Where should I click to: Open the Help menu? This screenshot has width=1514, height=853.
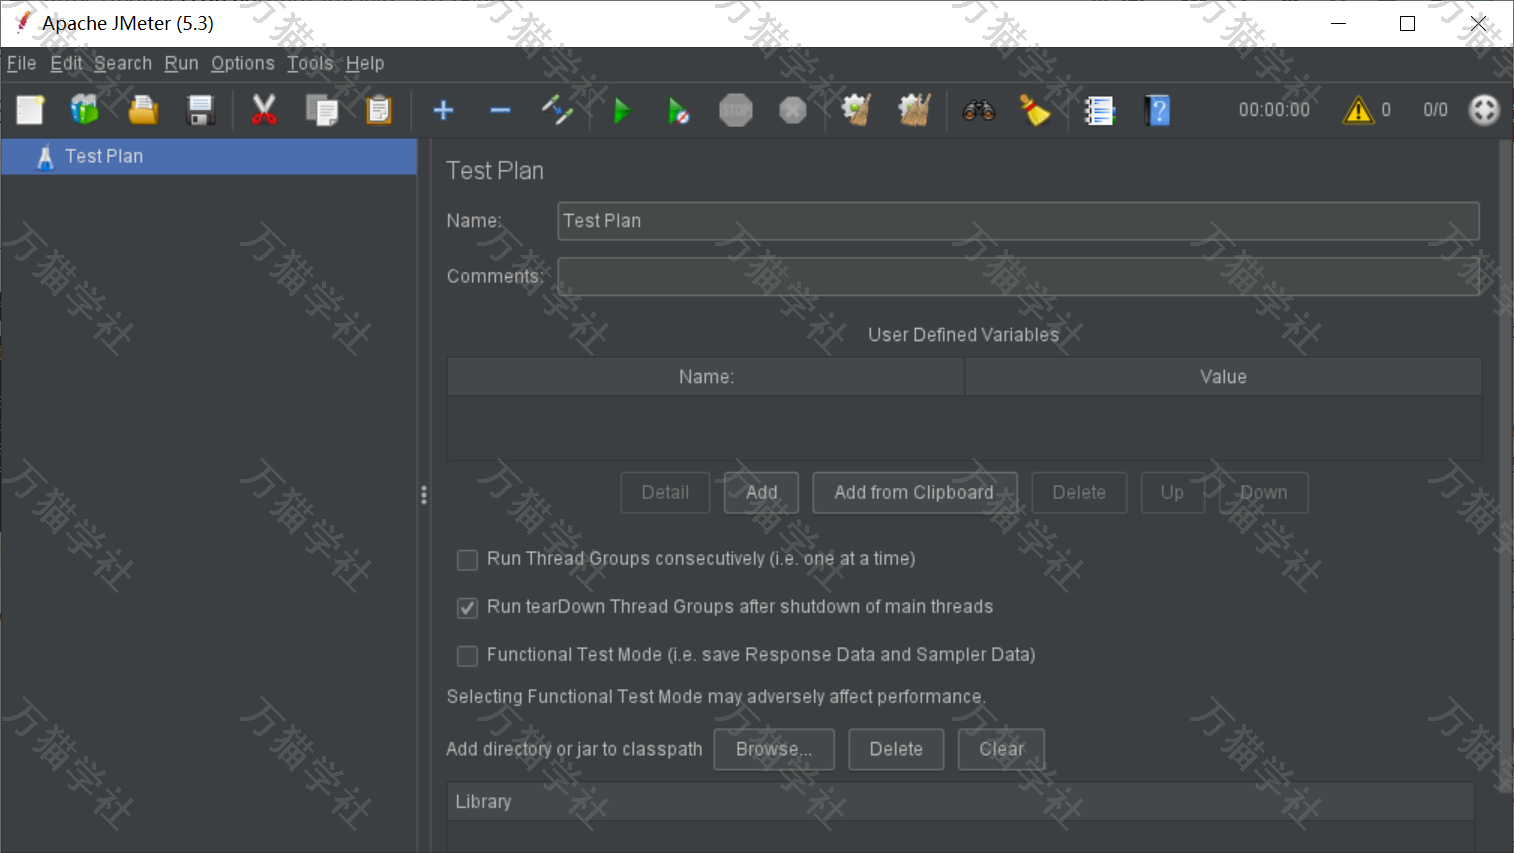pyautogui.click(x=365, y=63)
